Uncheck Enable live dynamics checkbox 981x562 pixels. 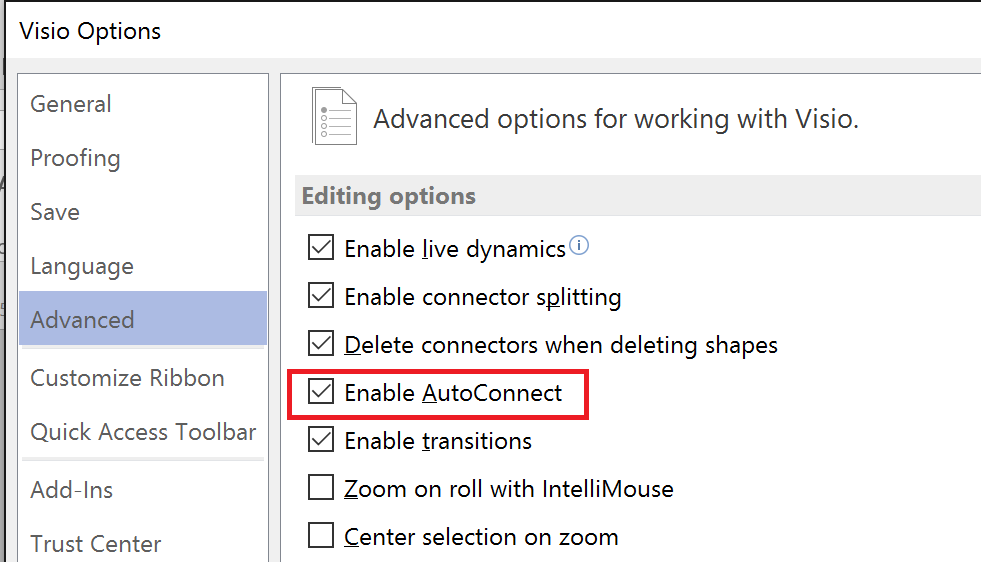click(x=321, y=248)
